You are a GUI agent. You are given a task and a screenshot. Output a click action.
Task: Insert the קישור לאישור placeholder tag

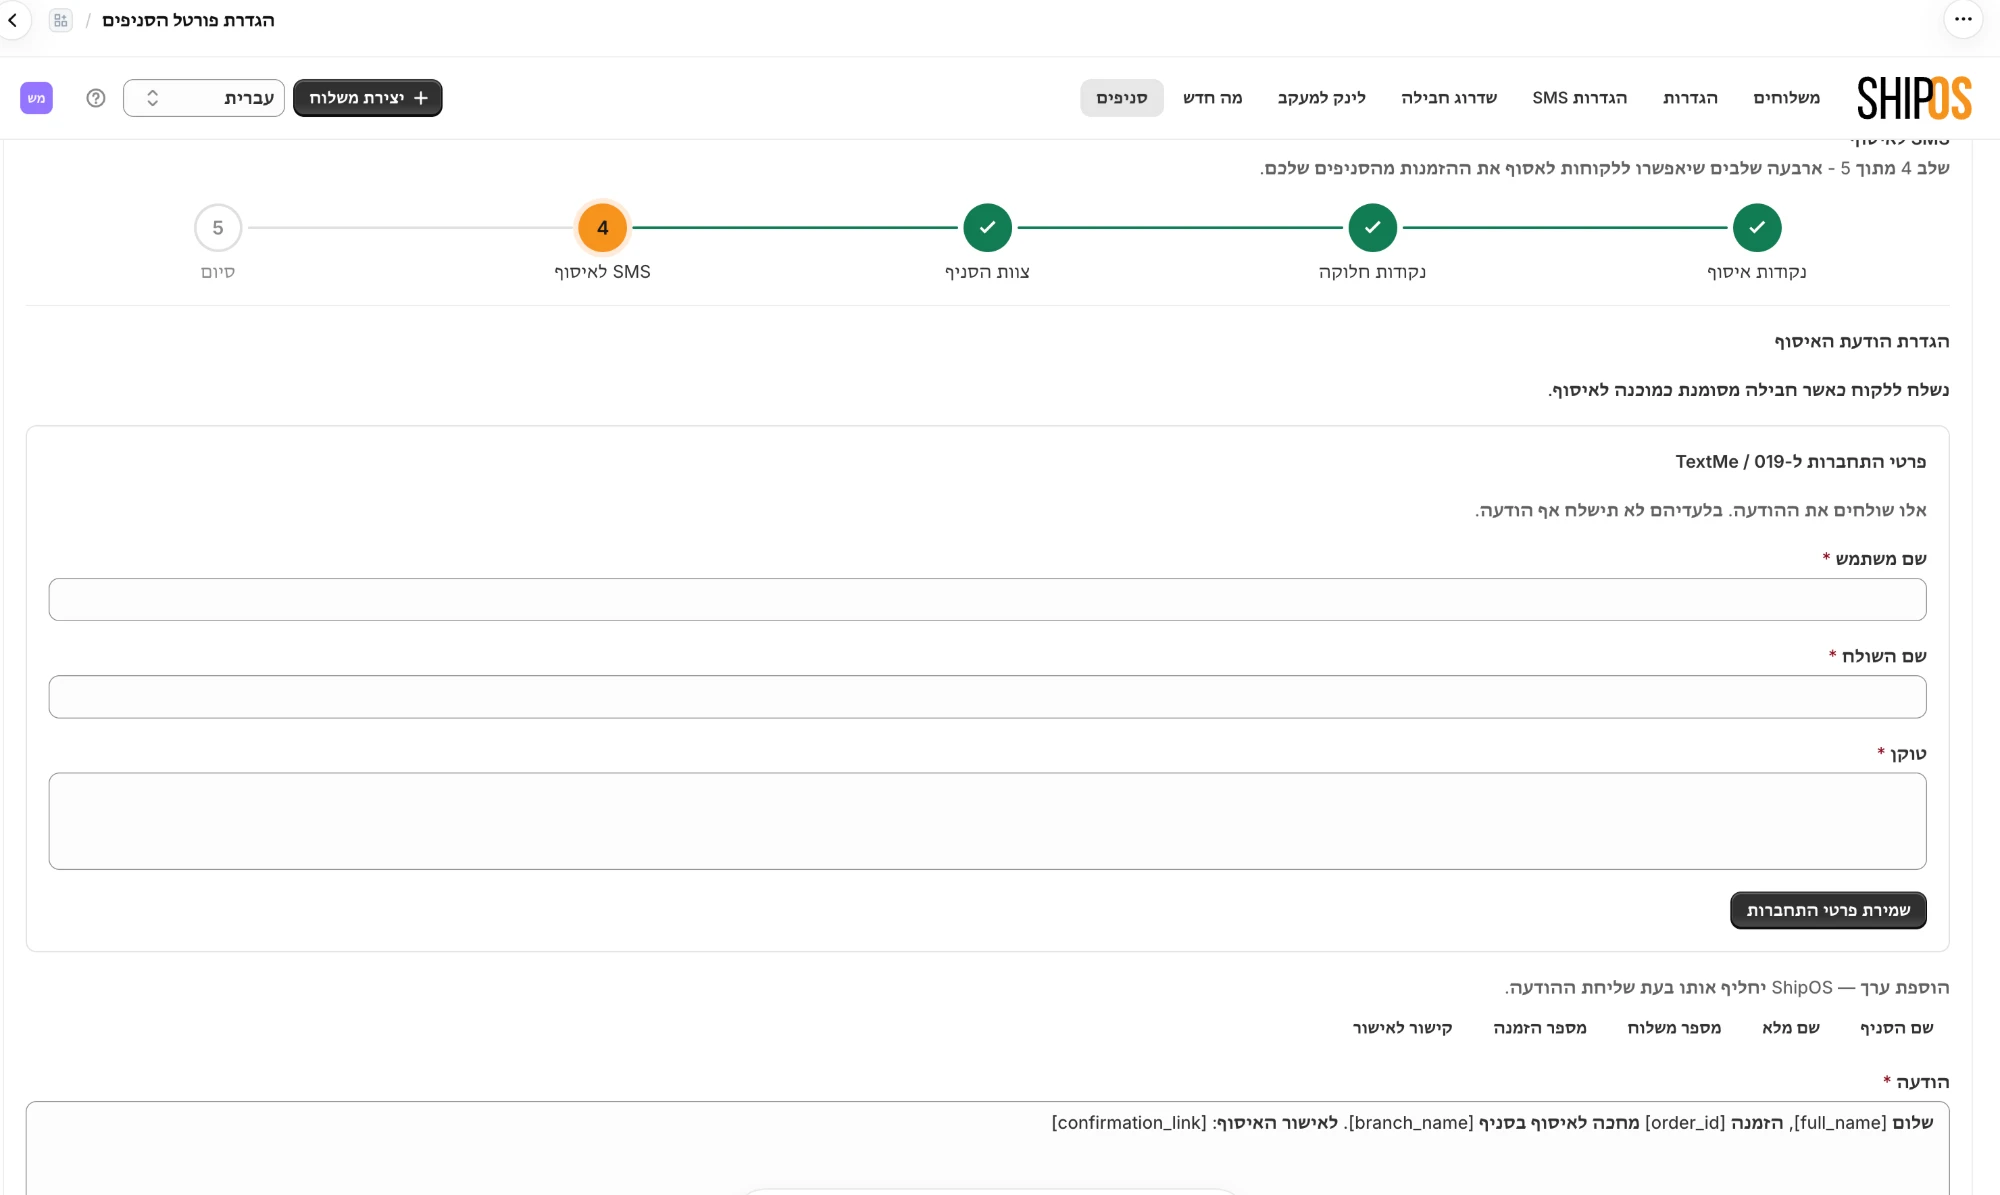(1403, 1028)
